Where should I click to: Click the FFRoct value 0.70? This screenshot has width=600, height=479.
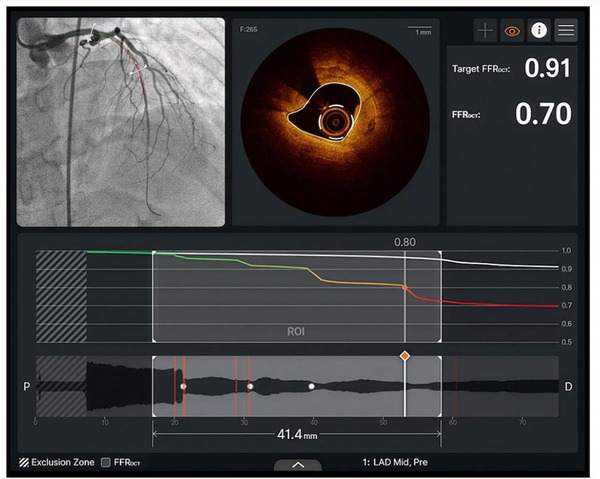543,114
